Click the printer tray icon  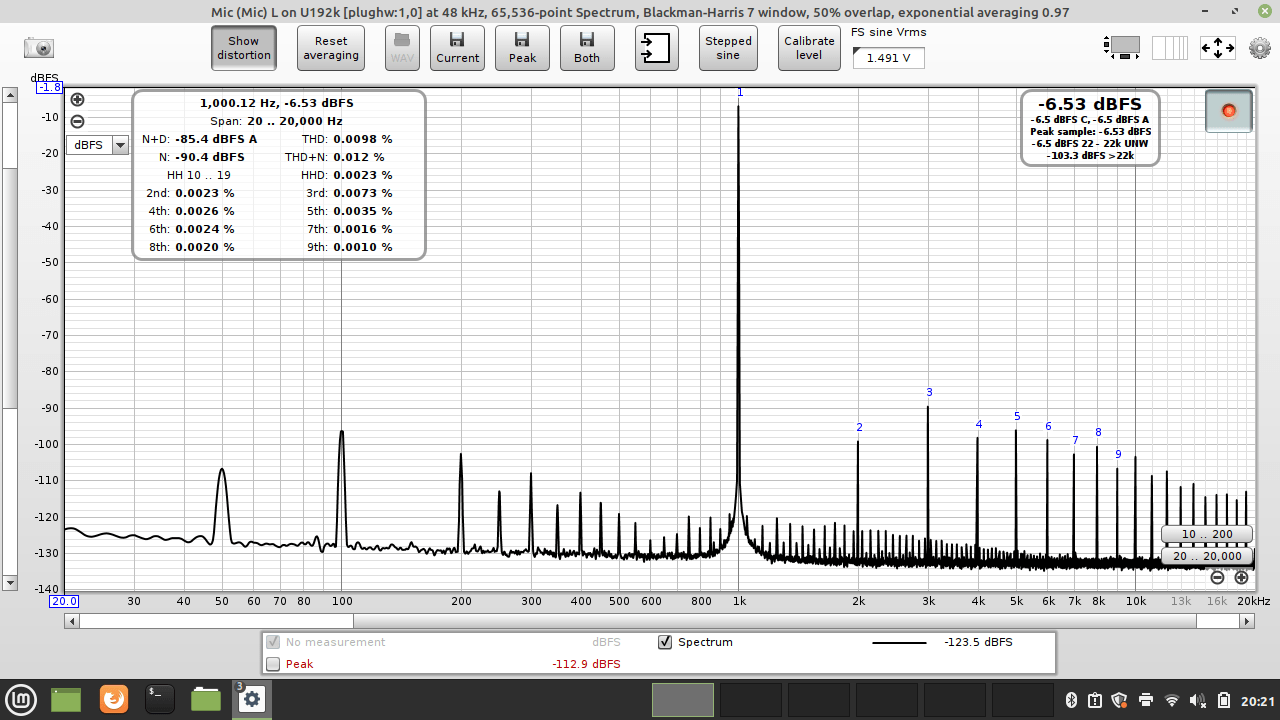1146,700
